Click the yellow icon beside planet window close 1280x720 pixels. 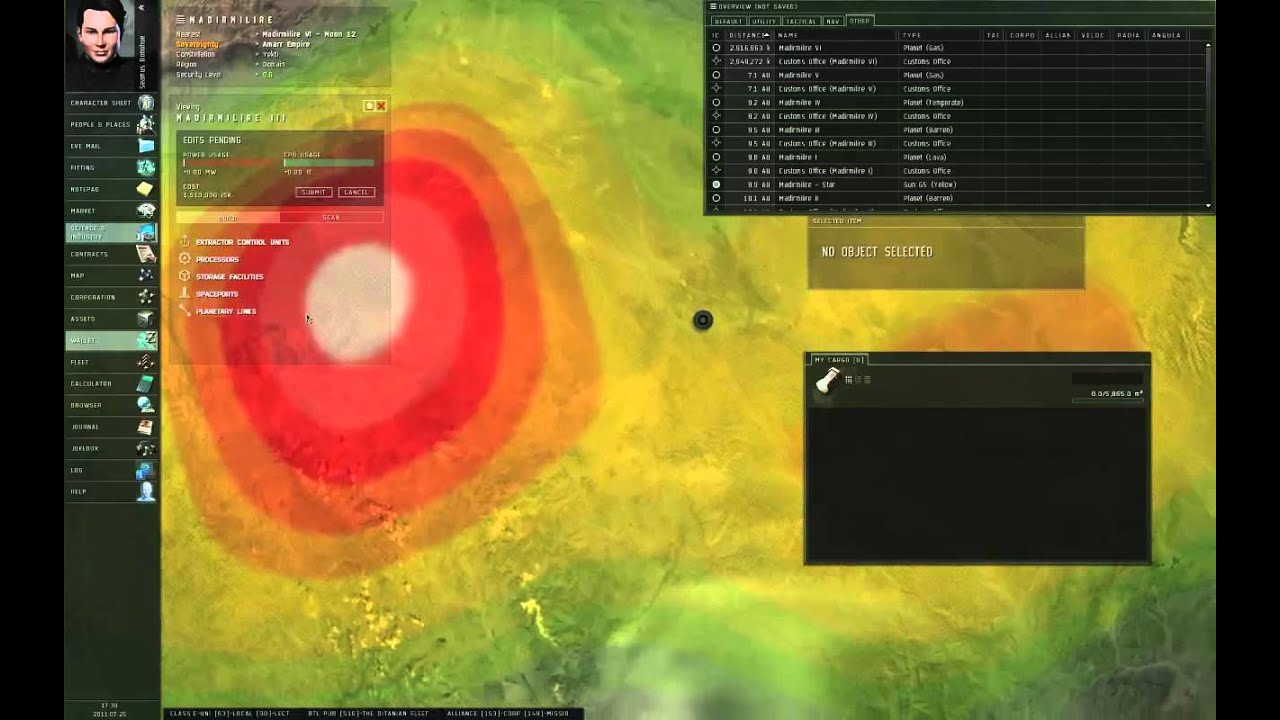[369, 105]
